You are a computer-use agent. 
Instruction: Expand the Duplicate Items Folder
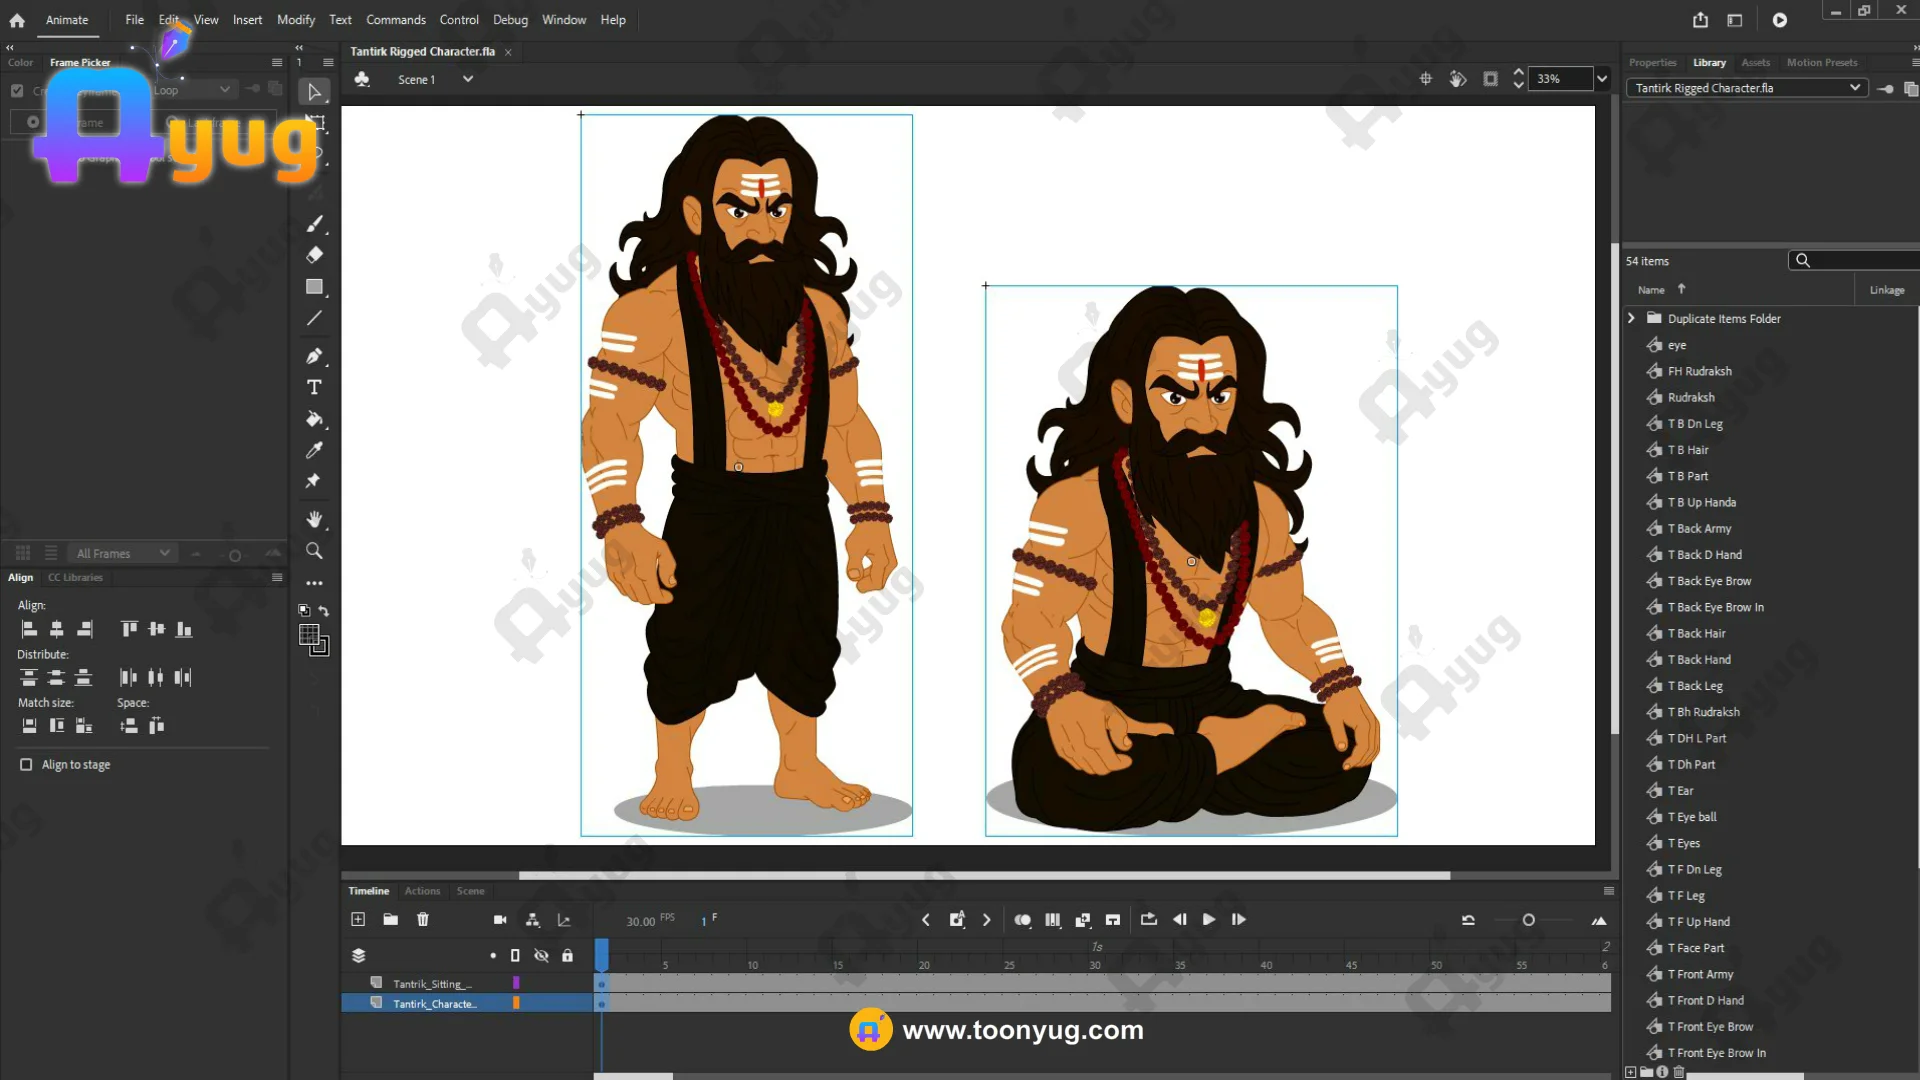(1631, 318)
